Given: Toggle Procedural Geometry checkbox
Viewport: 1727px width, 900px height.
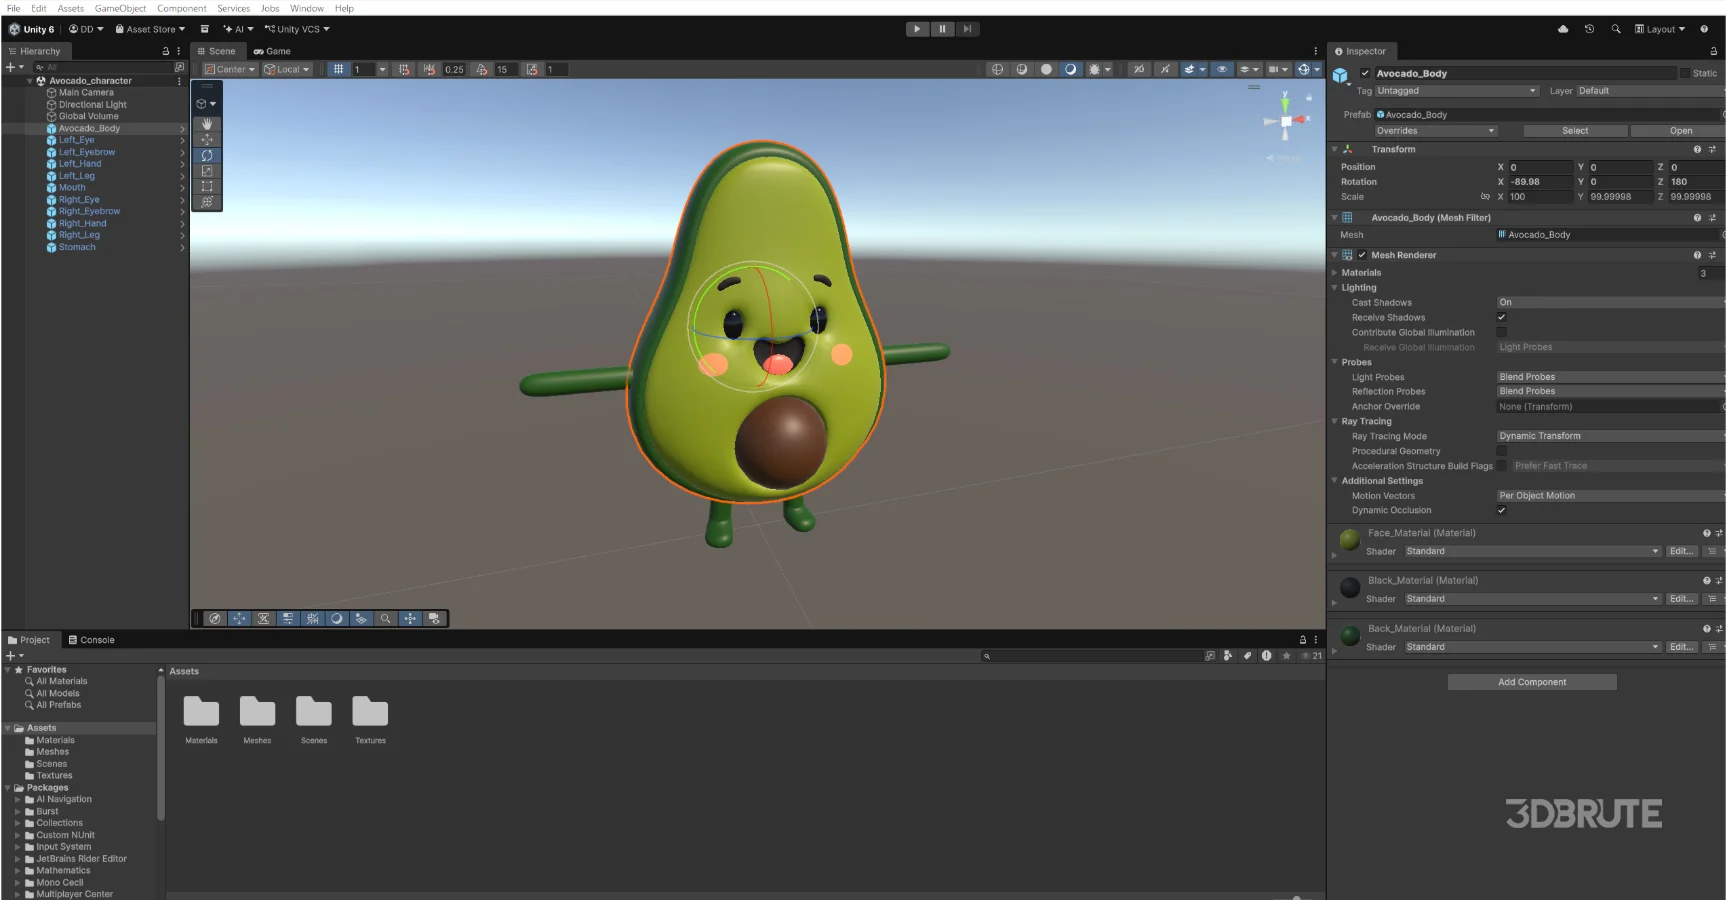Looking at the screenshot, I should point(1501,451).
